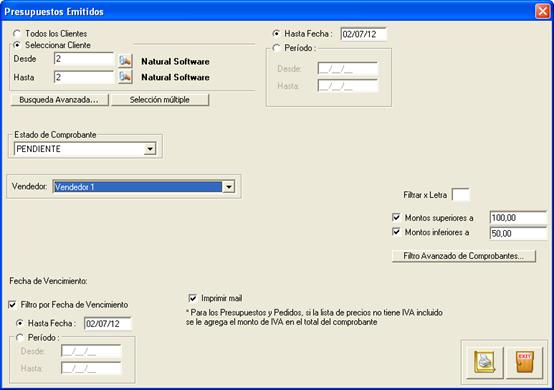Select the Seleccionar Cliente radio button
554x390 pixels.
(x=17, y=45)
